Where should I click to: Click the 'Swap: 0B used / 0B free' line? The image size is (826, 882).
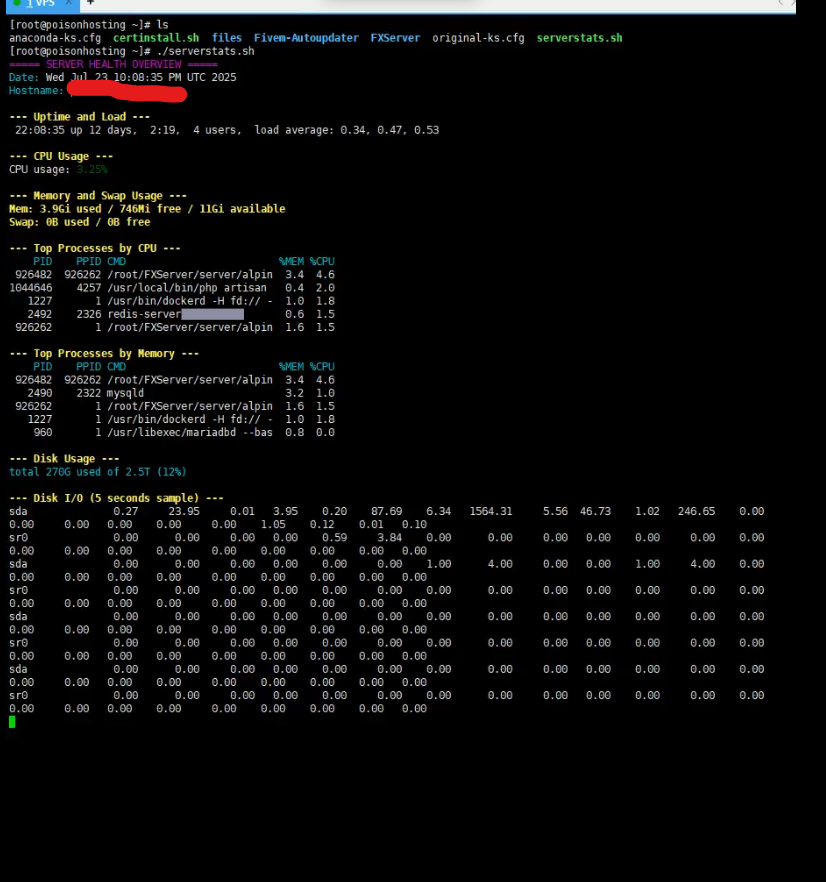pyautogui.click(x=79, y=222)
